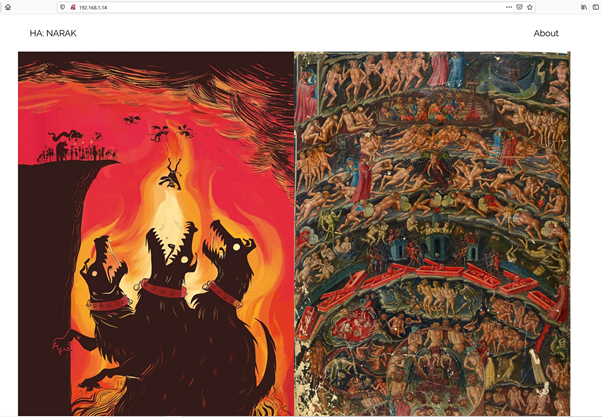The width and height of the screenshot is (602, 417).
Task: Toggle the sidebar view icon
Action: coord(594,7)
